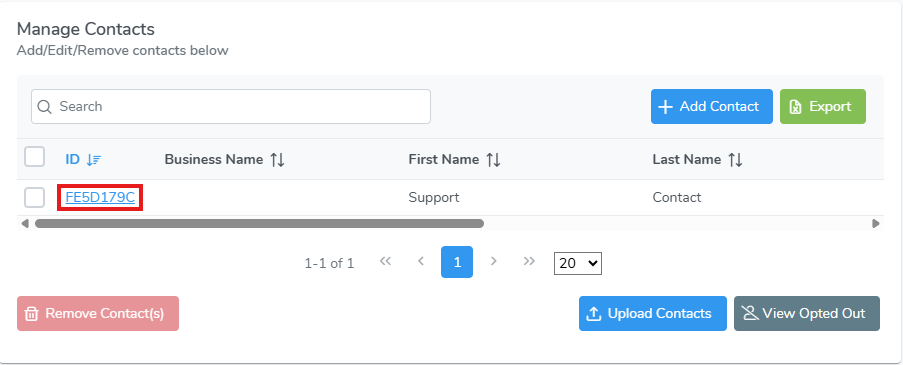Screen dimensions: 903x365
Task: Jump to last page double-chevron icon
Action: pyautogui.click(x=529, y=261)
